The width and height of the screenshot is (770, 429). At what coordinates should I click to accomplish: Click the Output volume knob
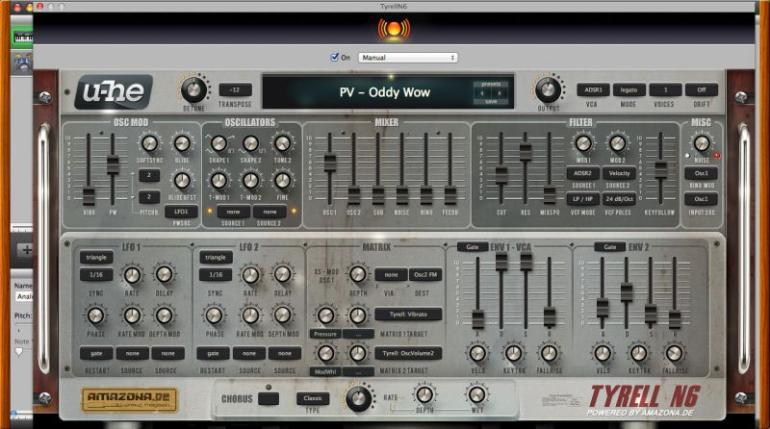coord(548,90)
